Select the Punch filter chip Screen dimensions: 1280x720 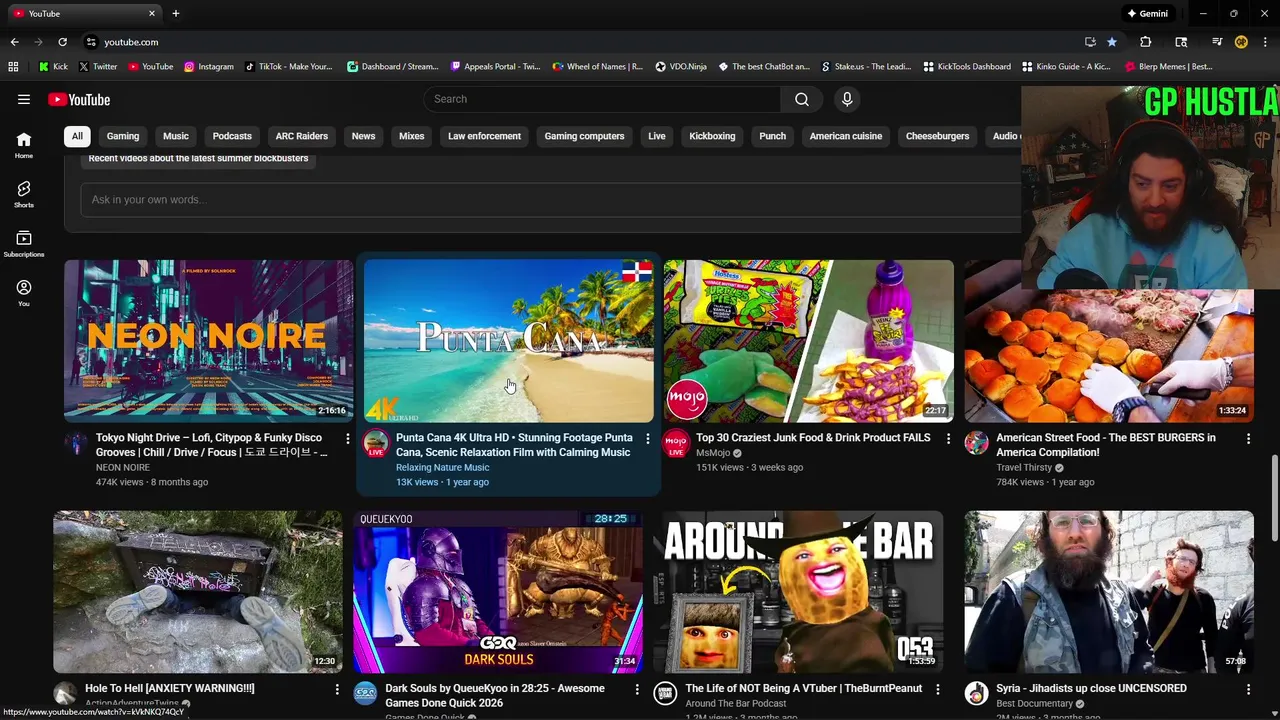(x=772, y=136)
